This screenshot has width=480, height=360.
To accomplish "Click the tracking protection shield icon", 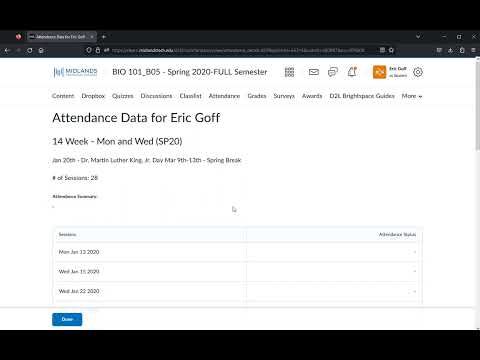I will point(88,50).
